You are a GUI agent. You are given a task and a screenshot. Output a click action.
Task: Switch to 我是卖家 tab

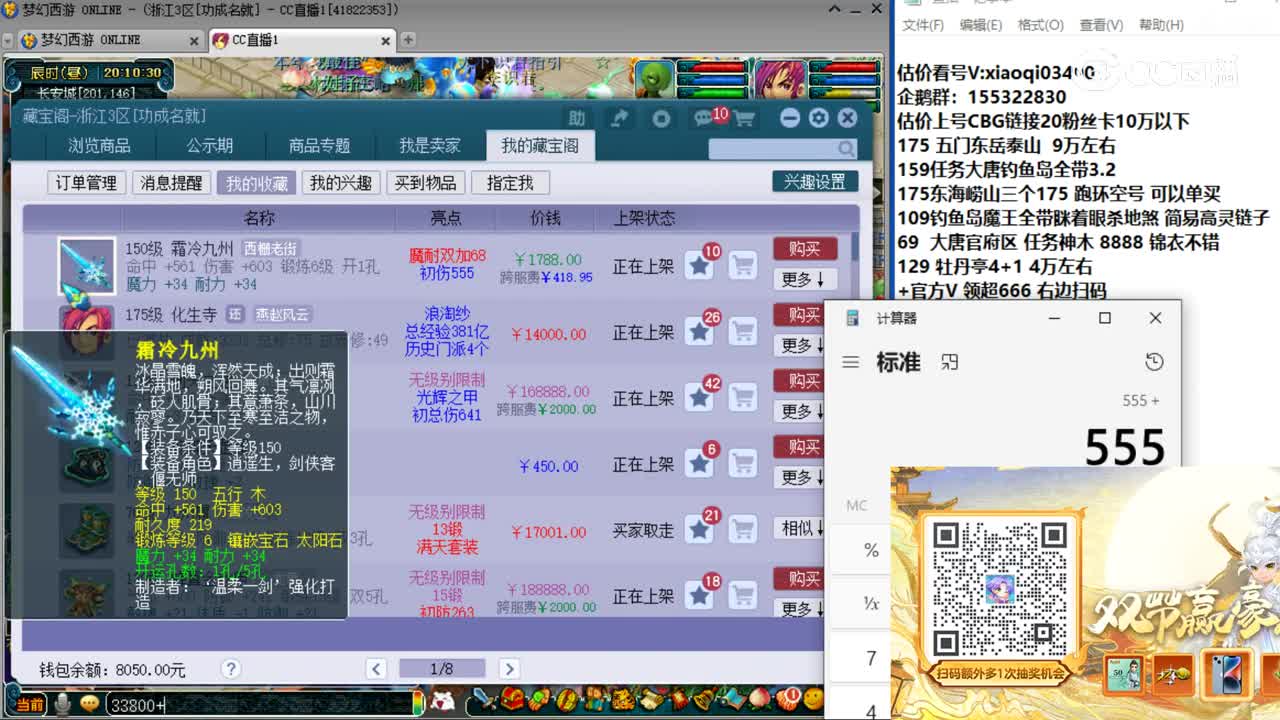pyautogui.click(x=430, y=146)
